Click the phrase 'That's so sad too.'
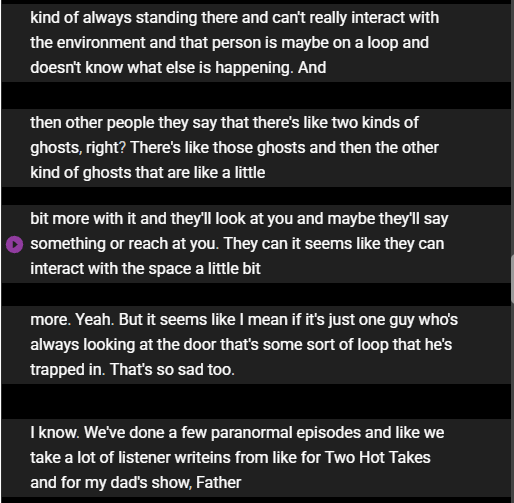Image resolution: width=514 pixels, height=503 pixels. (x=172, y=369)
